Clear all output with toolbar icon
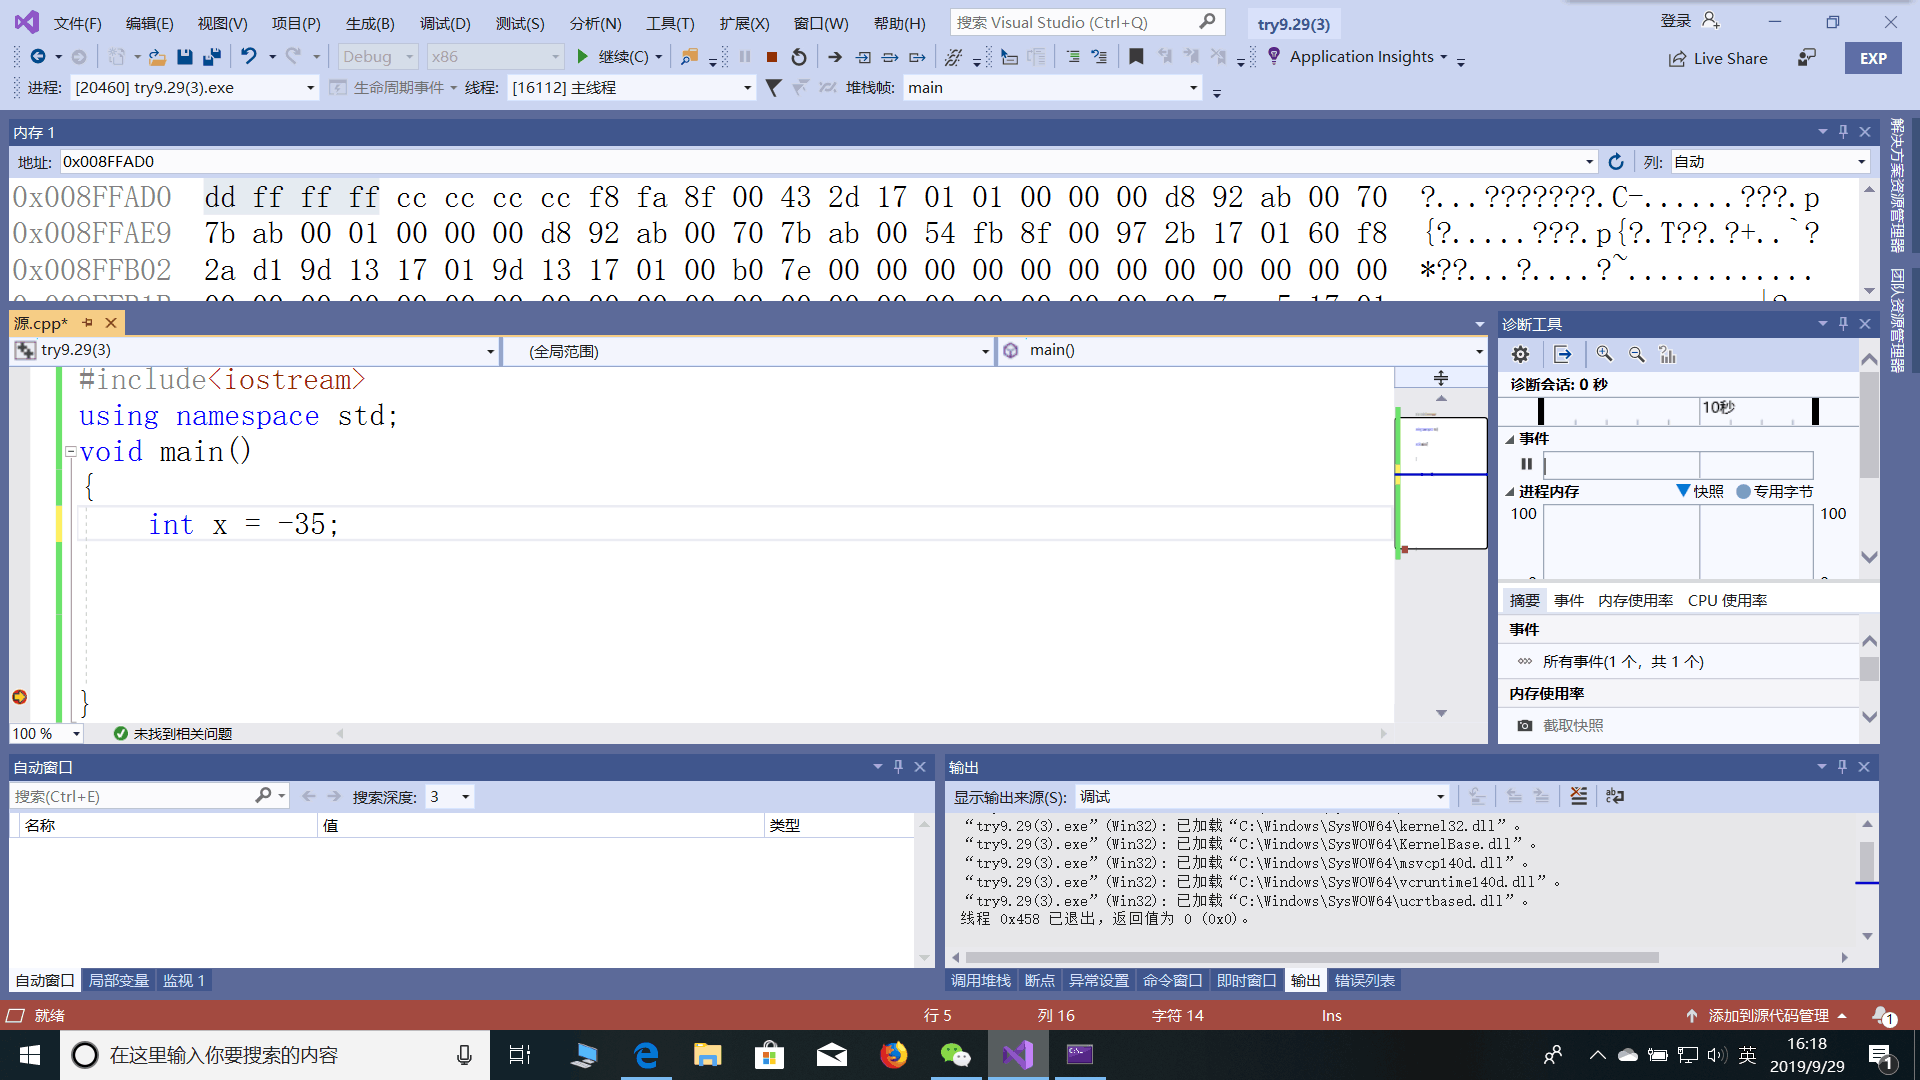Screen dimensions: 1920x1080 [1579, 796]
